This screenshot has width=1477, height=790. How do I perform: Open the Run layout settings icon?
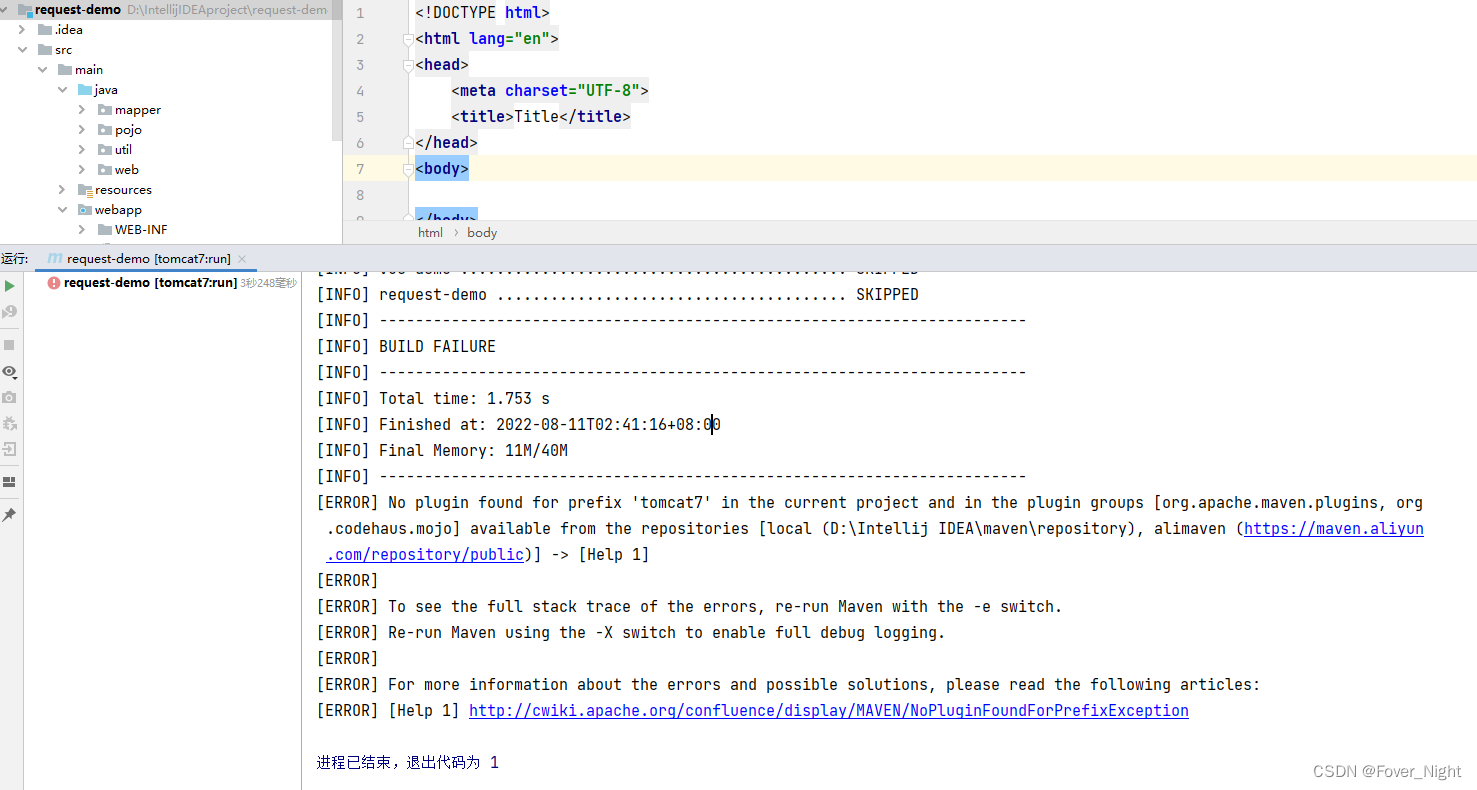[x=10, y=482]
